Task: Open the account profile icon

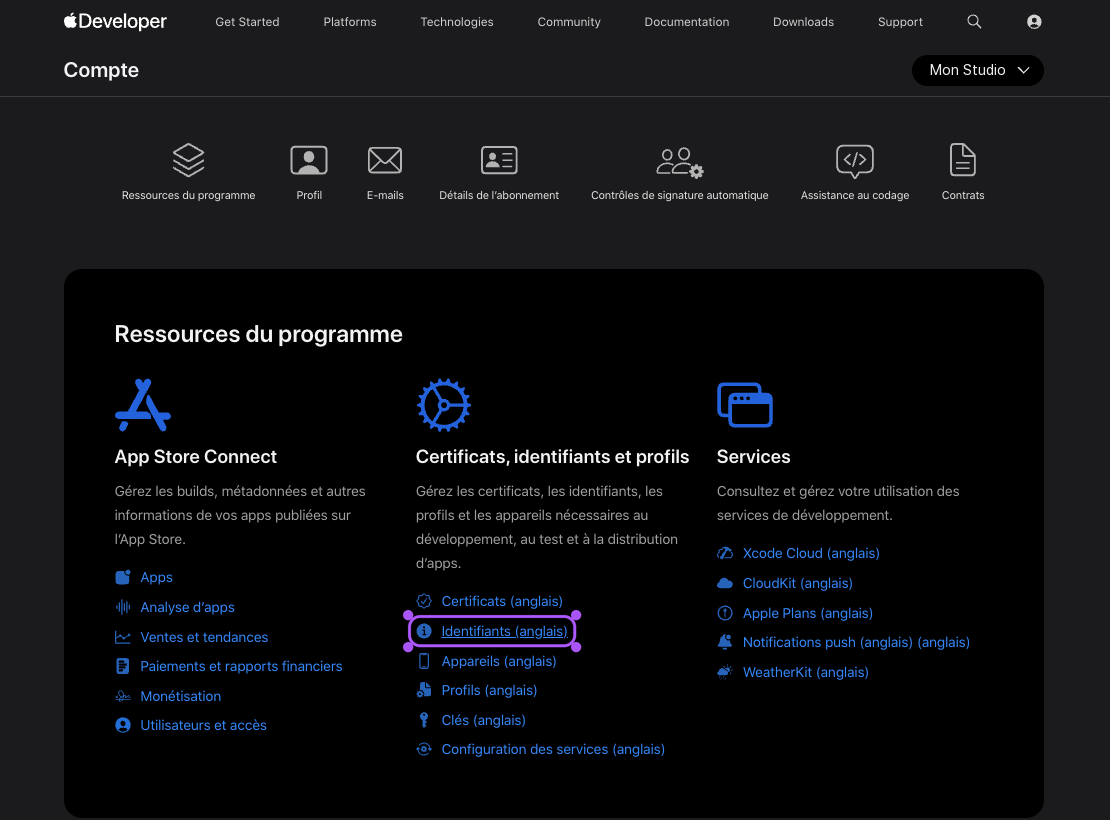Action: point(1034,22)
